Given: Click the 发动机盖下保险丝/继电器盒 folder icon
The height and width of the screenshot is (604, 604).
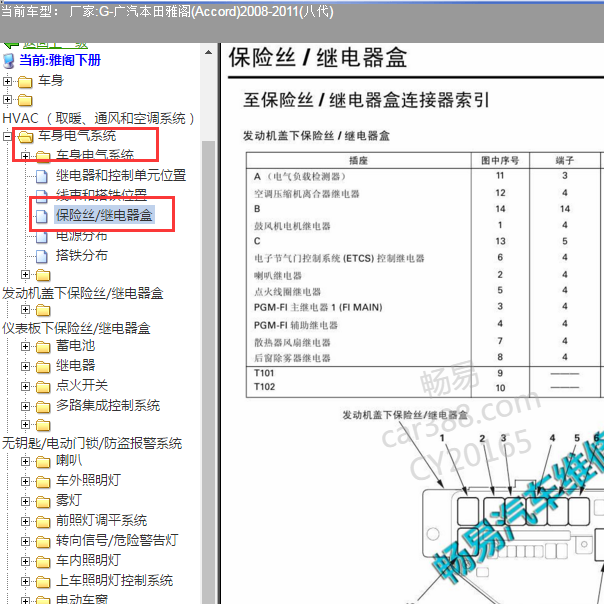Looking at the screenshot, I should (x=43, y=275).
